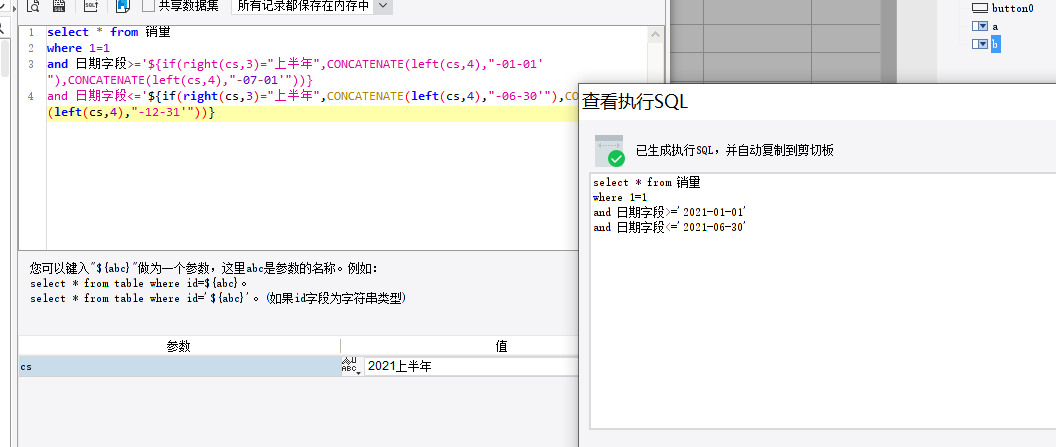This screenshot has width=1056, height=447.
Task: Click the parameter hint example text
Action: (x=218, y=283)
